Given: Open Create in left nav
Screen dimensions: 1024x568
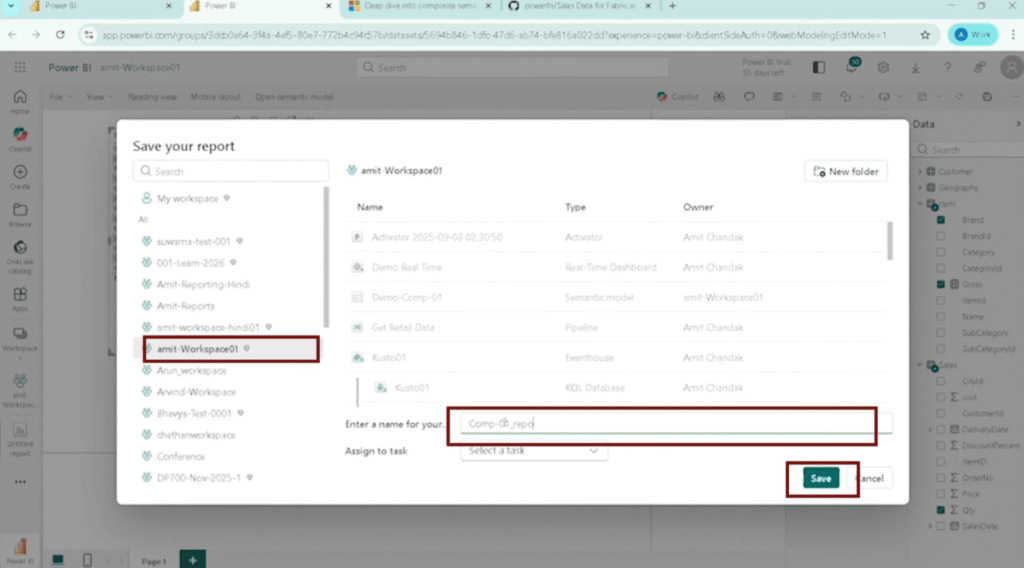Looking at the screenshot, I should pos(20,177).
